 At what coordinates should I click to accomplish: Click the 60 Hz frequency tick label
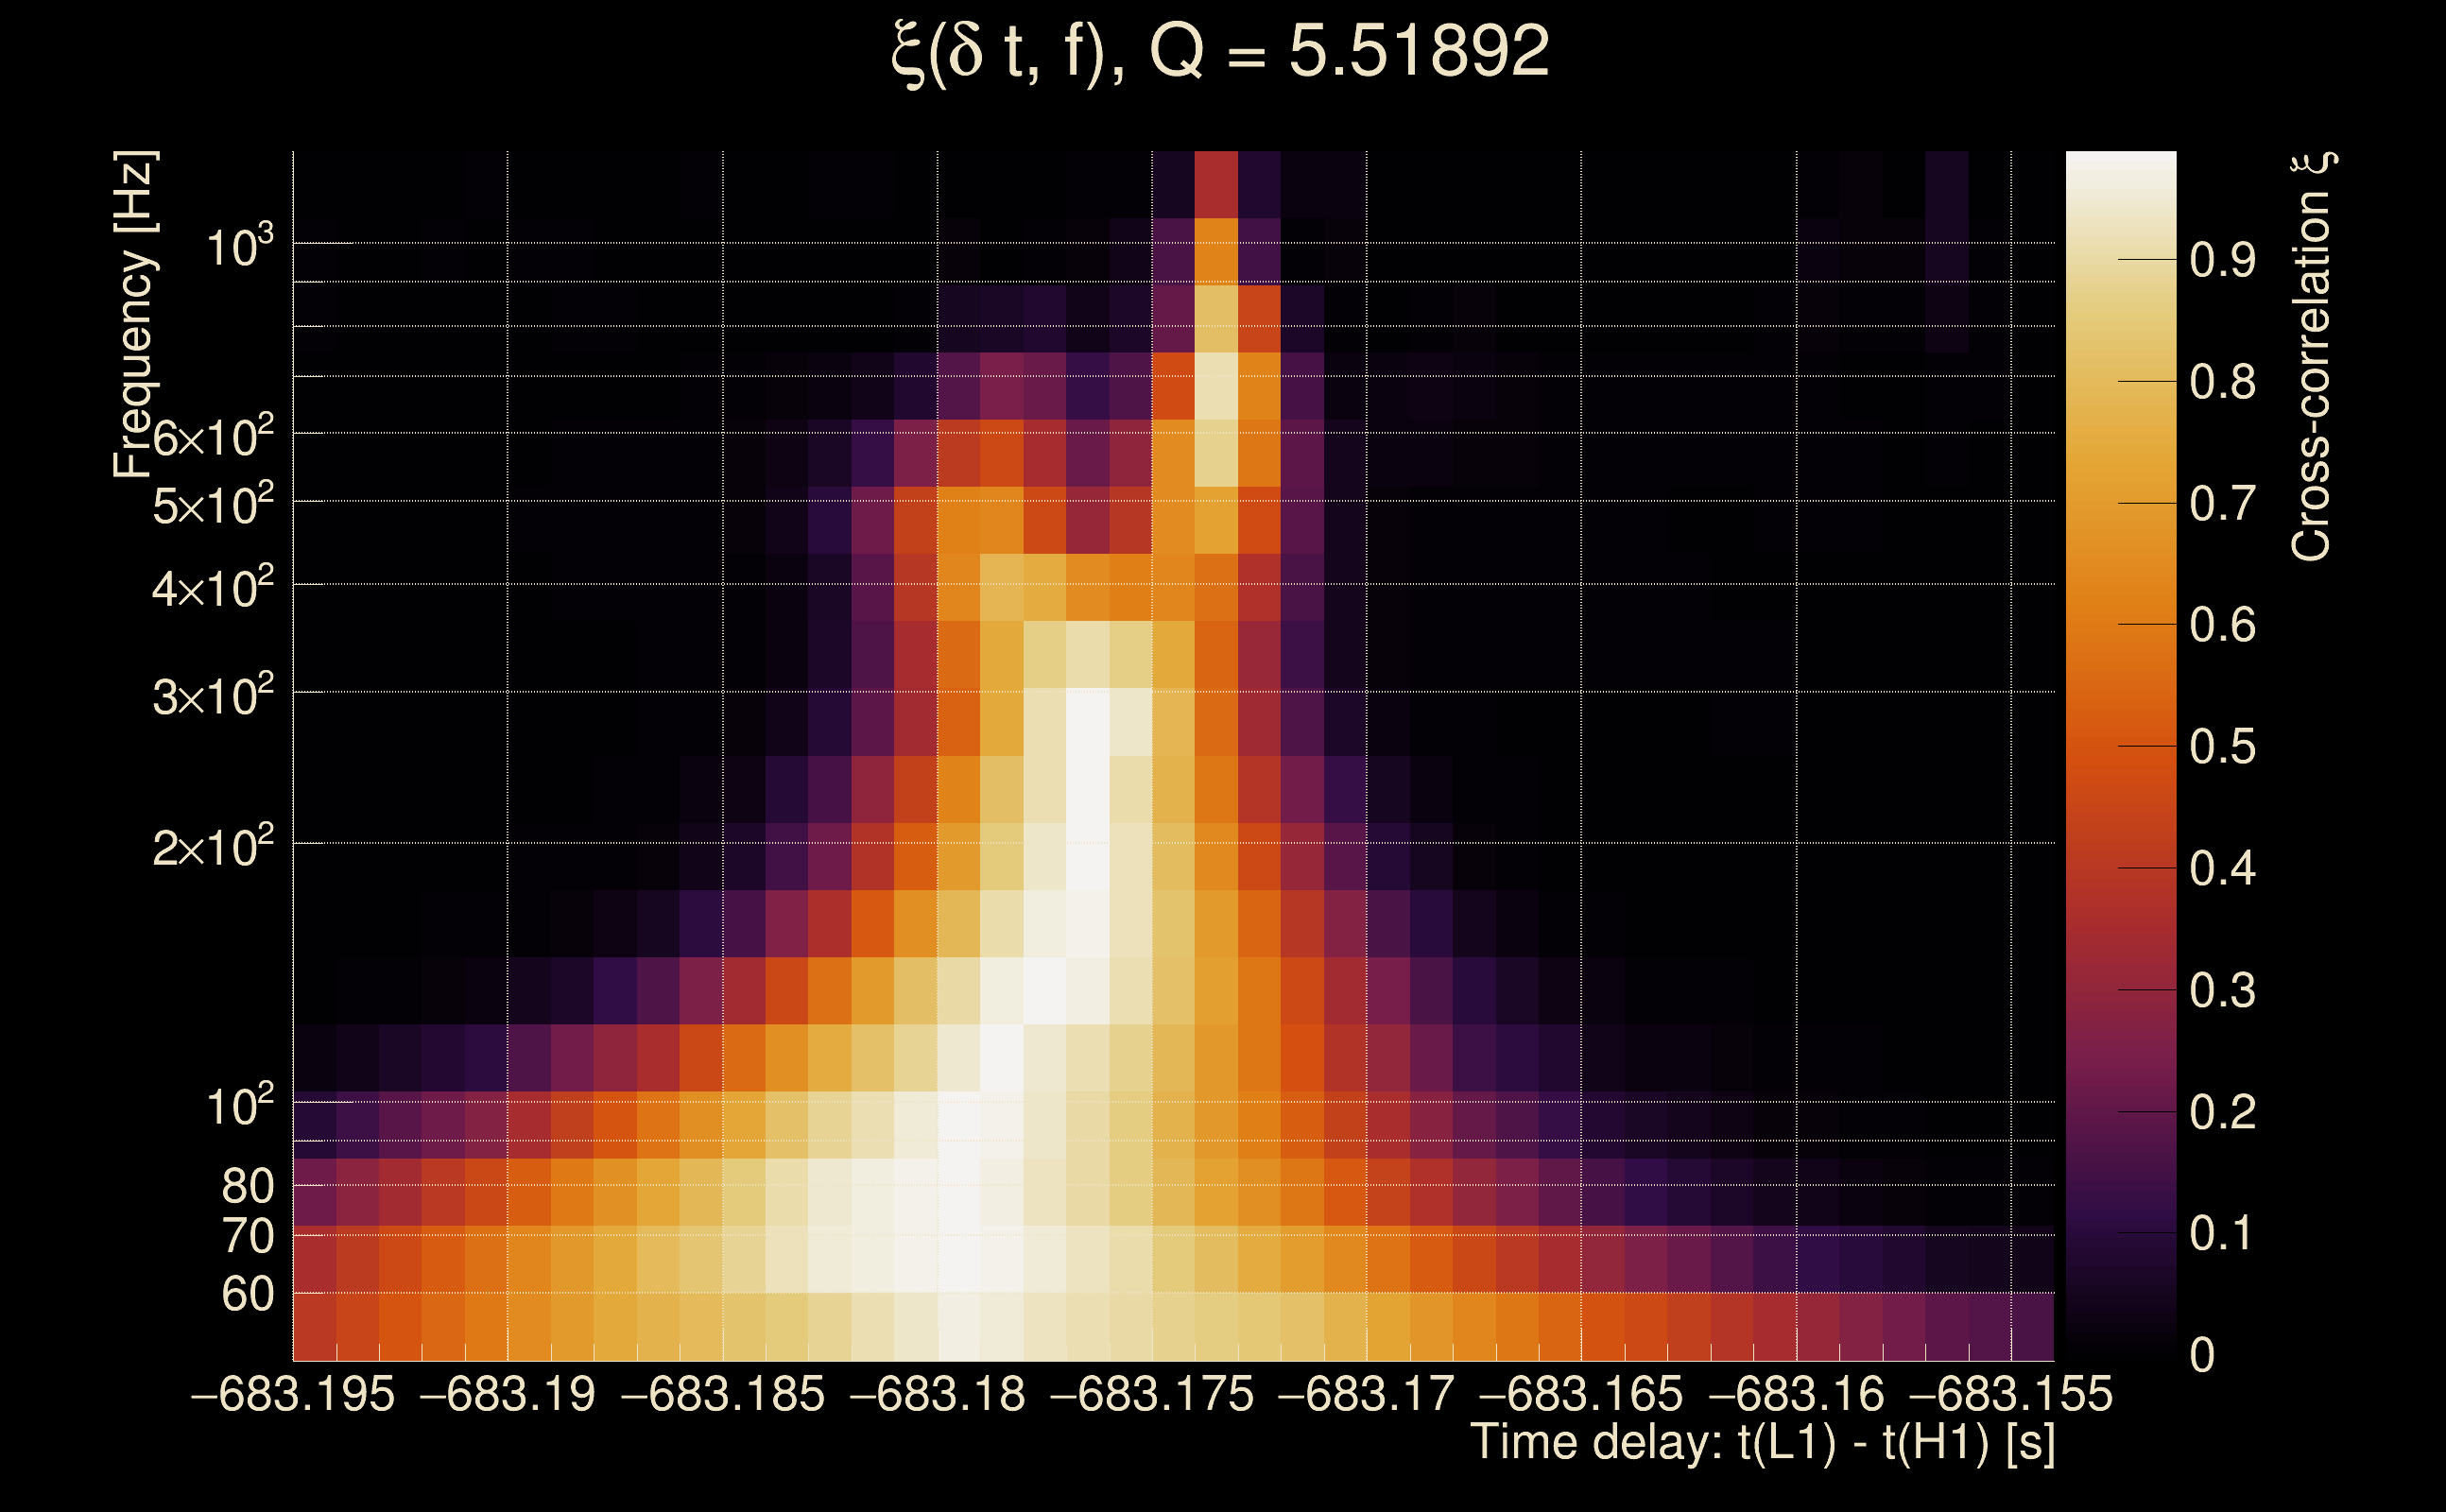pyautogui.click(x=247, y=1295)
